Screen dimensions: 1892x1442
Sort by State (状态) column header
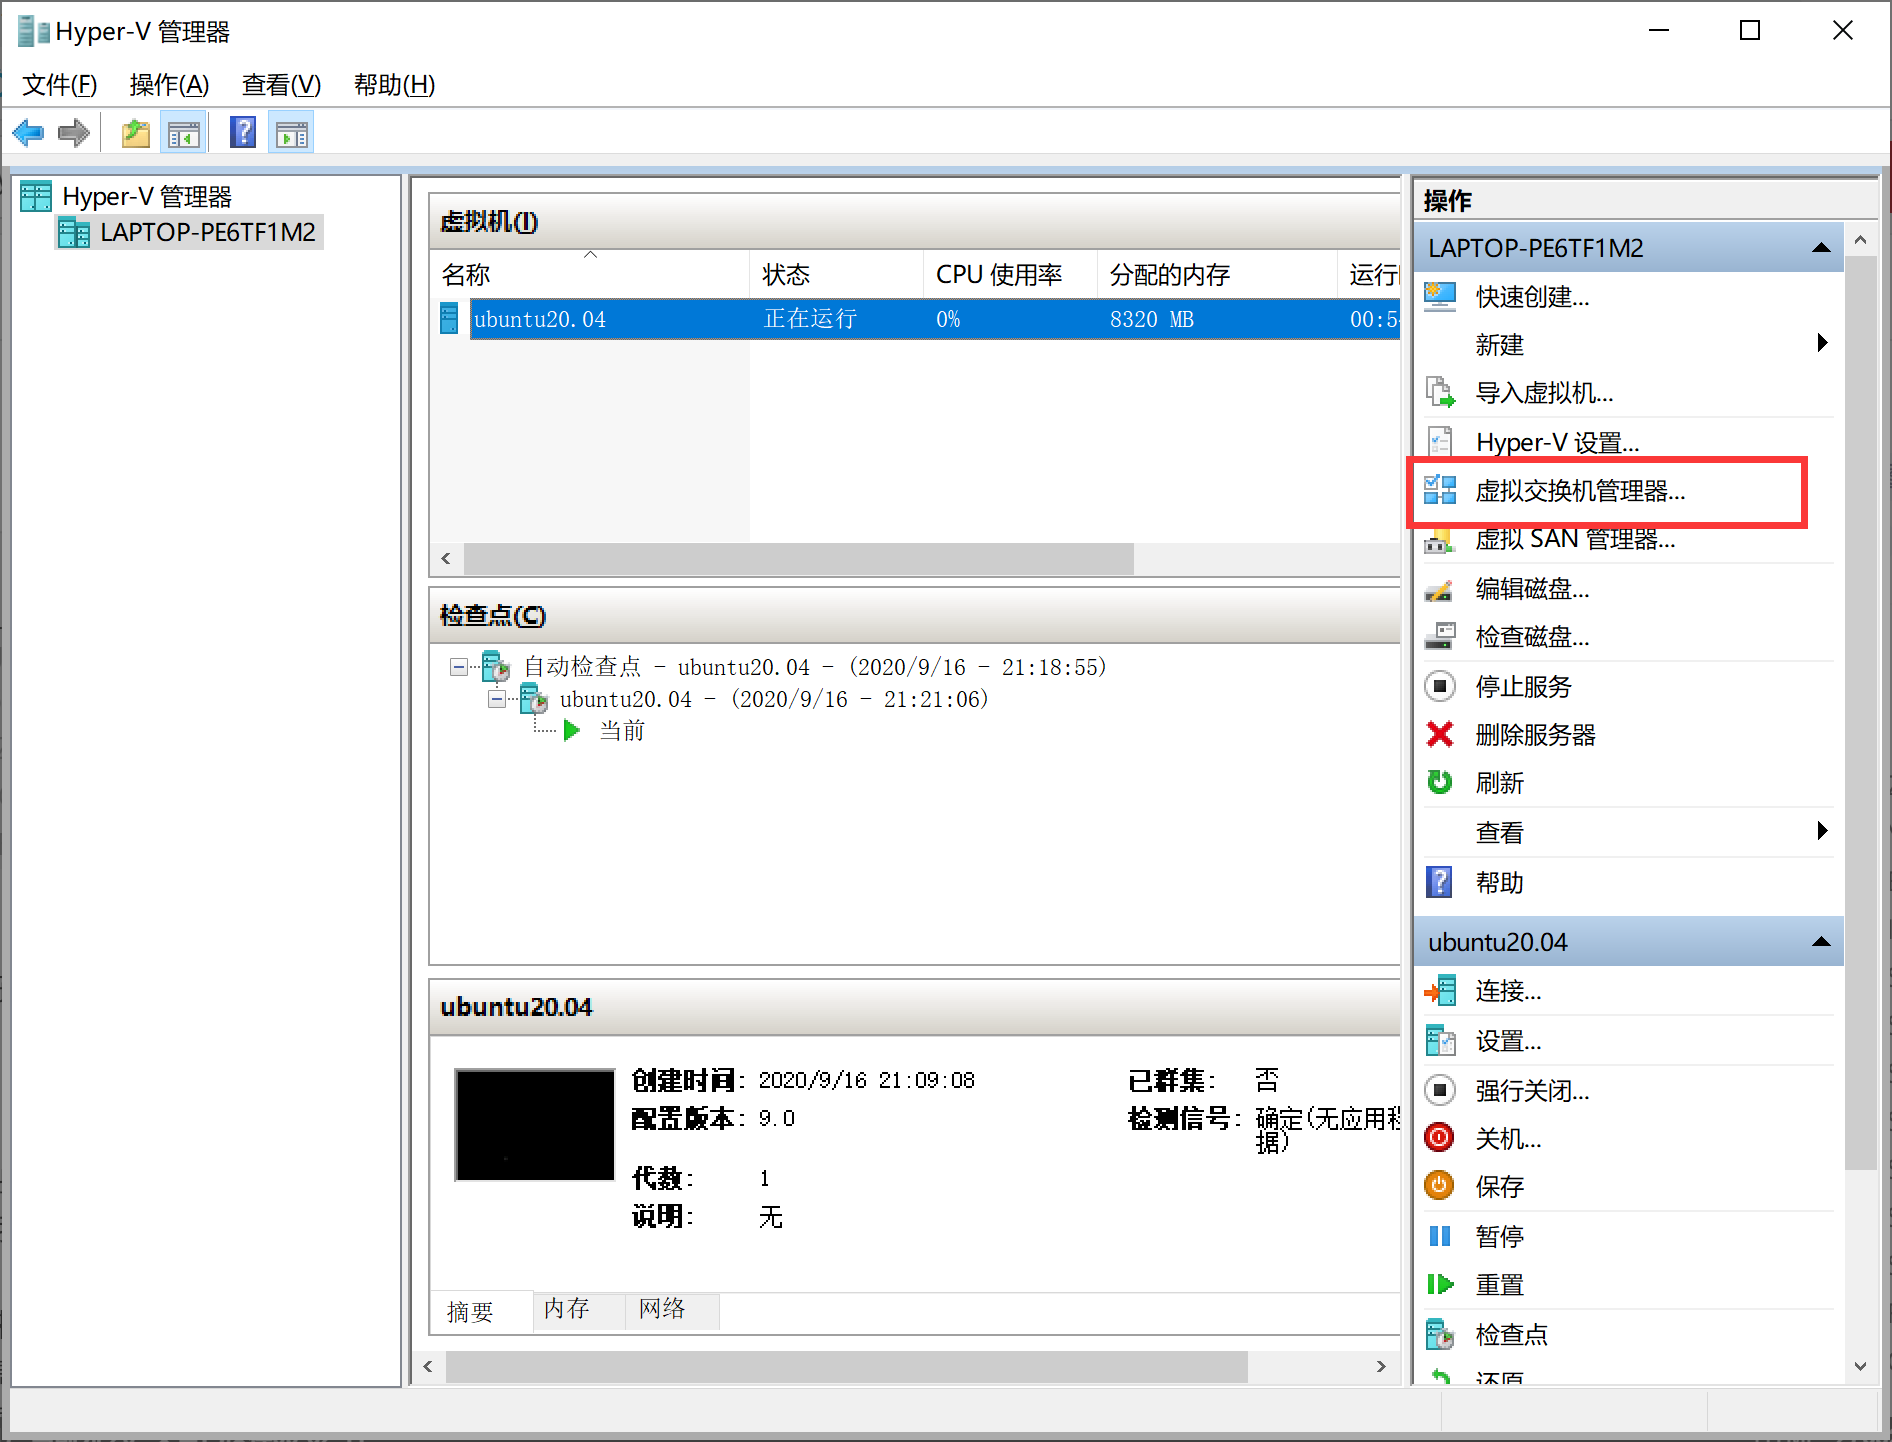[x=836, y=274]
